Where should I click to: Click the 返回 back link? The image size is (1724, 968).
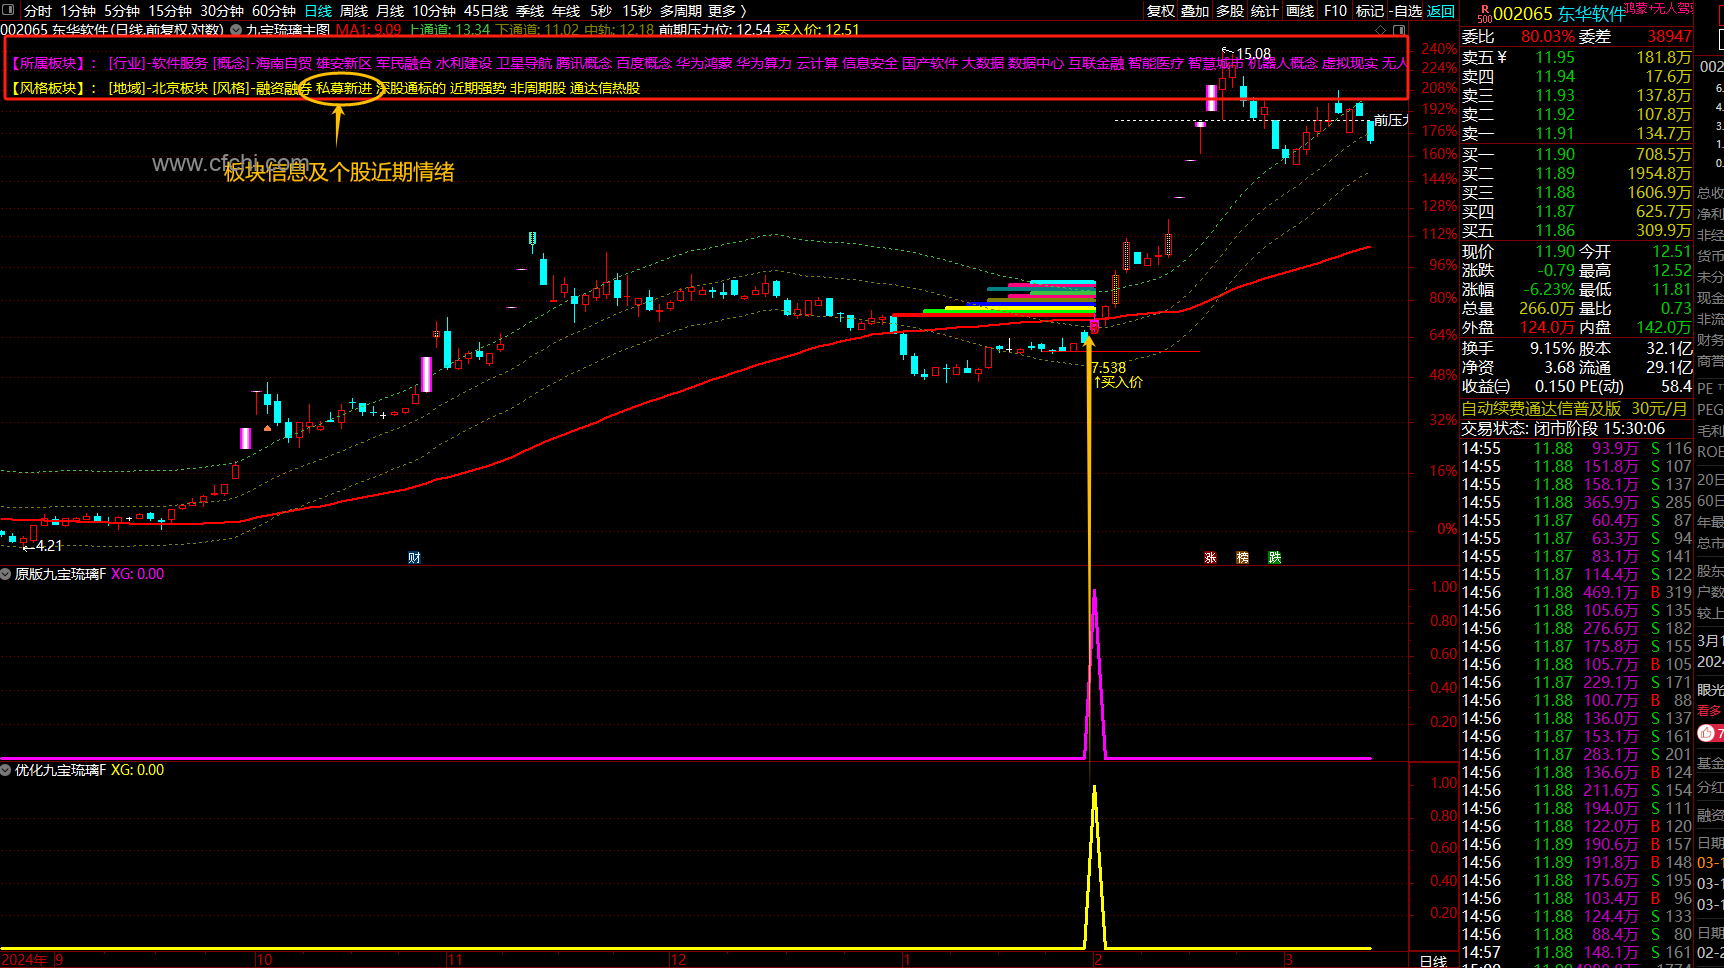[1441, 10]
